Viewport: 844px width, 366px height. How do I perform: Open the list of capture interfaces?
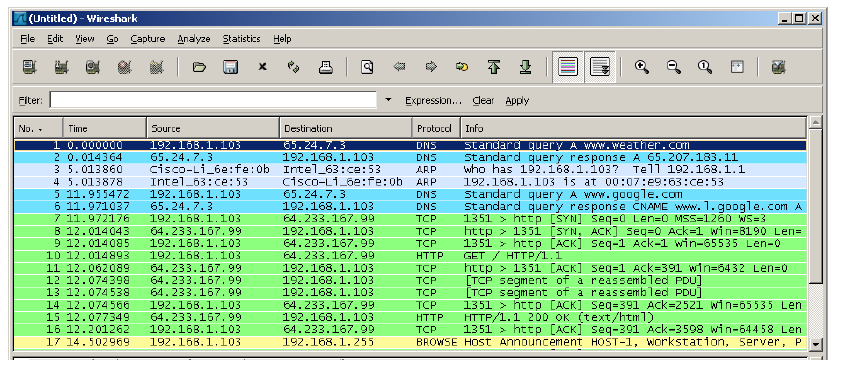30,67
